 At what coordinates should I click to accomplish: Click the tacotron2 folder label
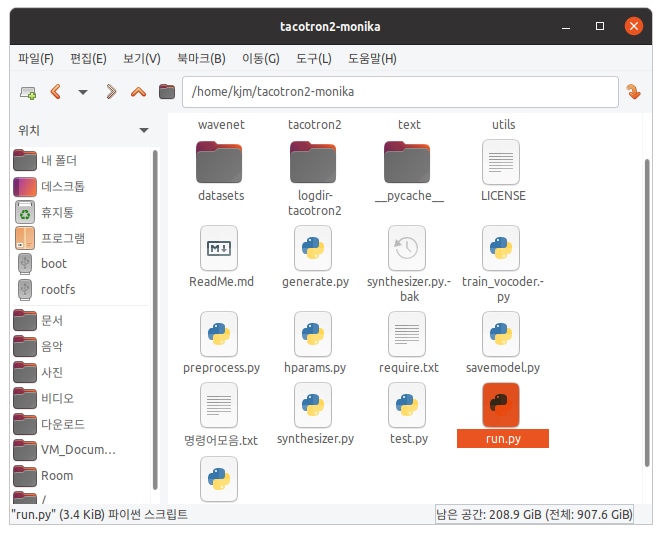[315, 125]
